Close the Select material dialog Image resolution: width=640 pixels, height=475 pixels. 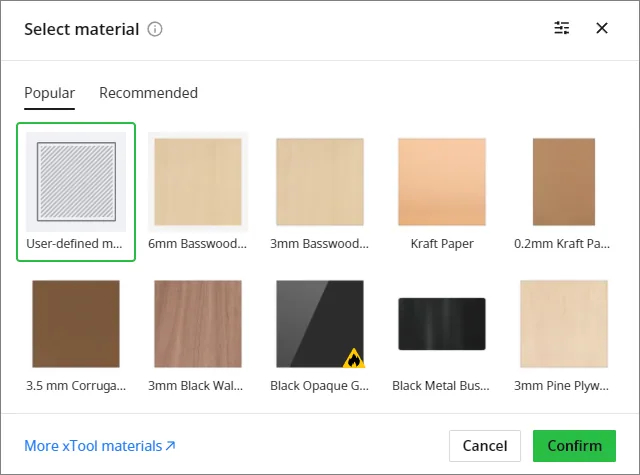tap(602, 28)
